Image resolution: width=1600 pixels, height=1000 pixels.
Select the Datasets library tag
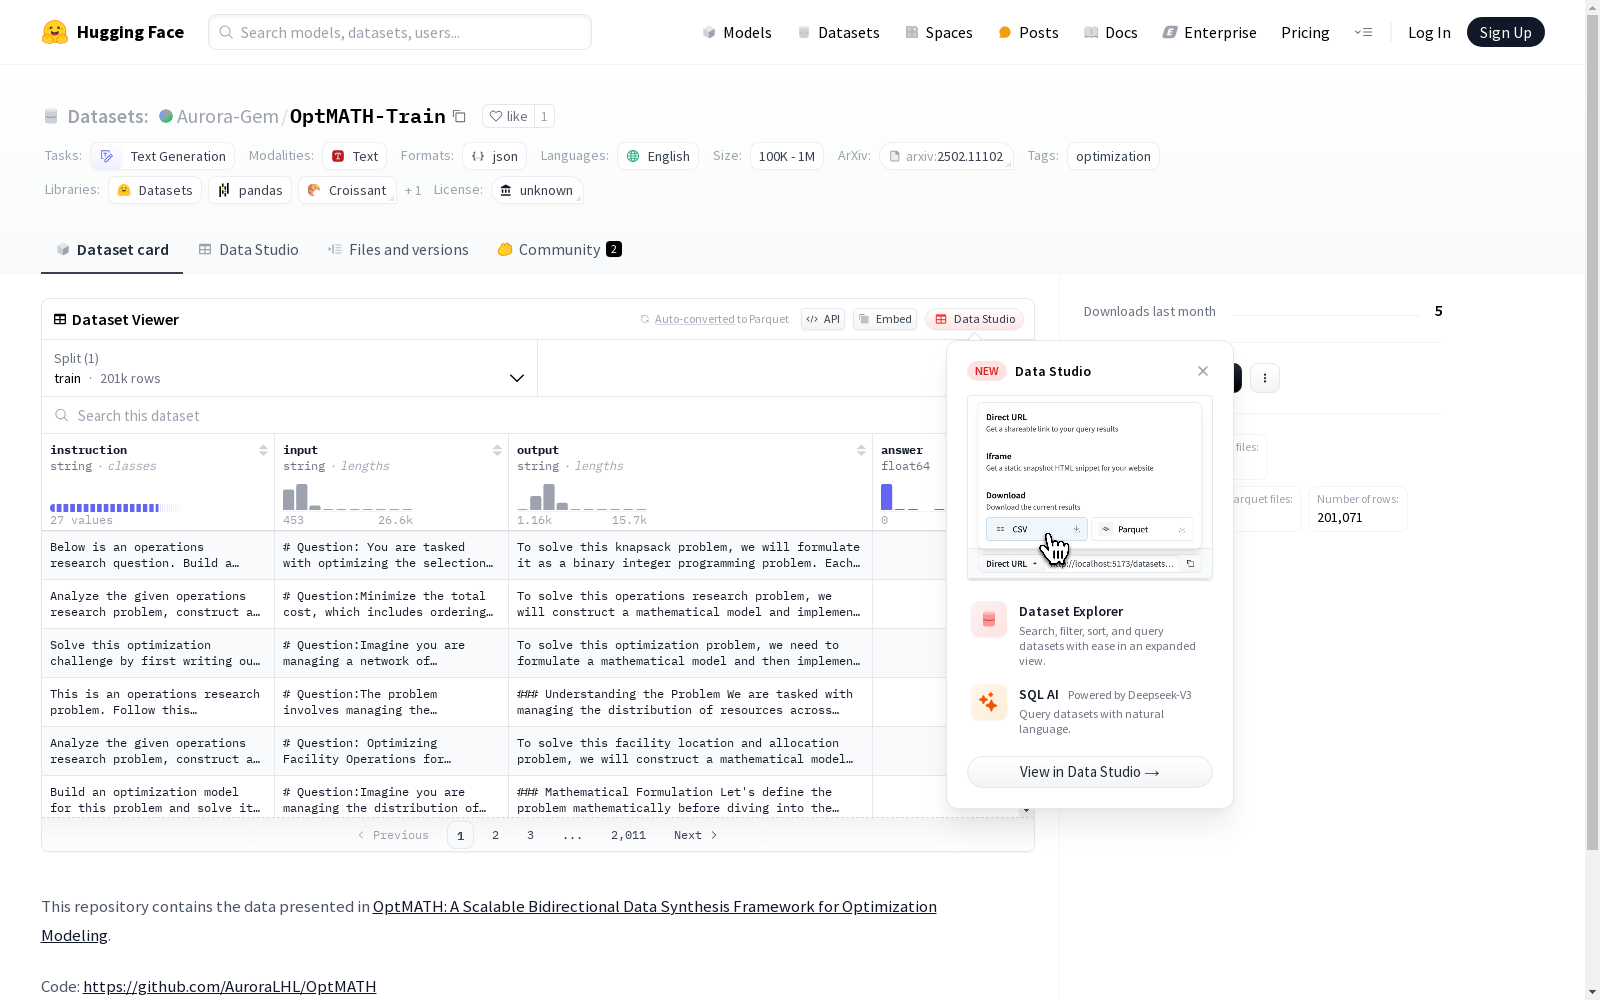155,190
